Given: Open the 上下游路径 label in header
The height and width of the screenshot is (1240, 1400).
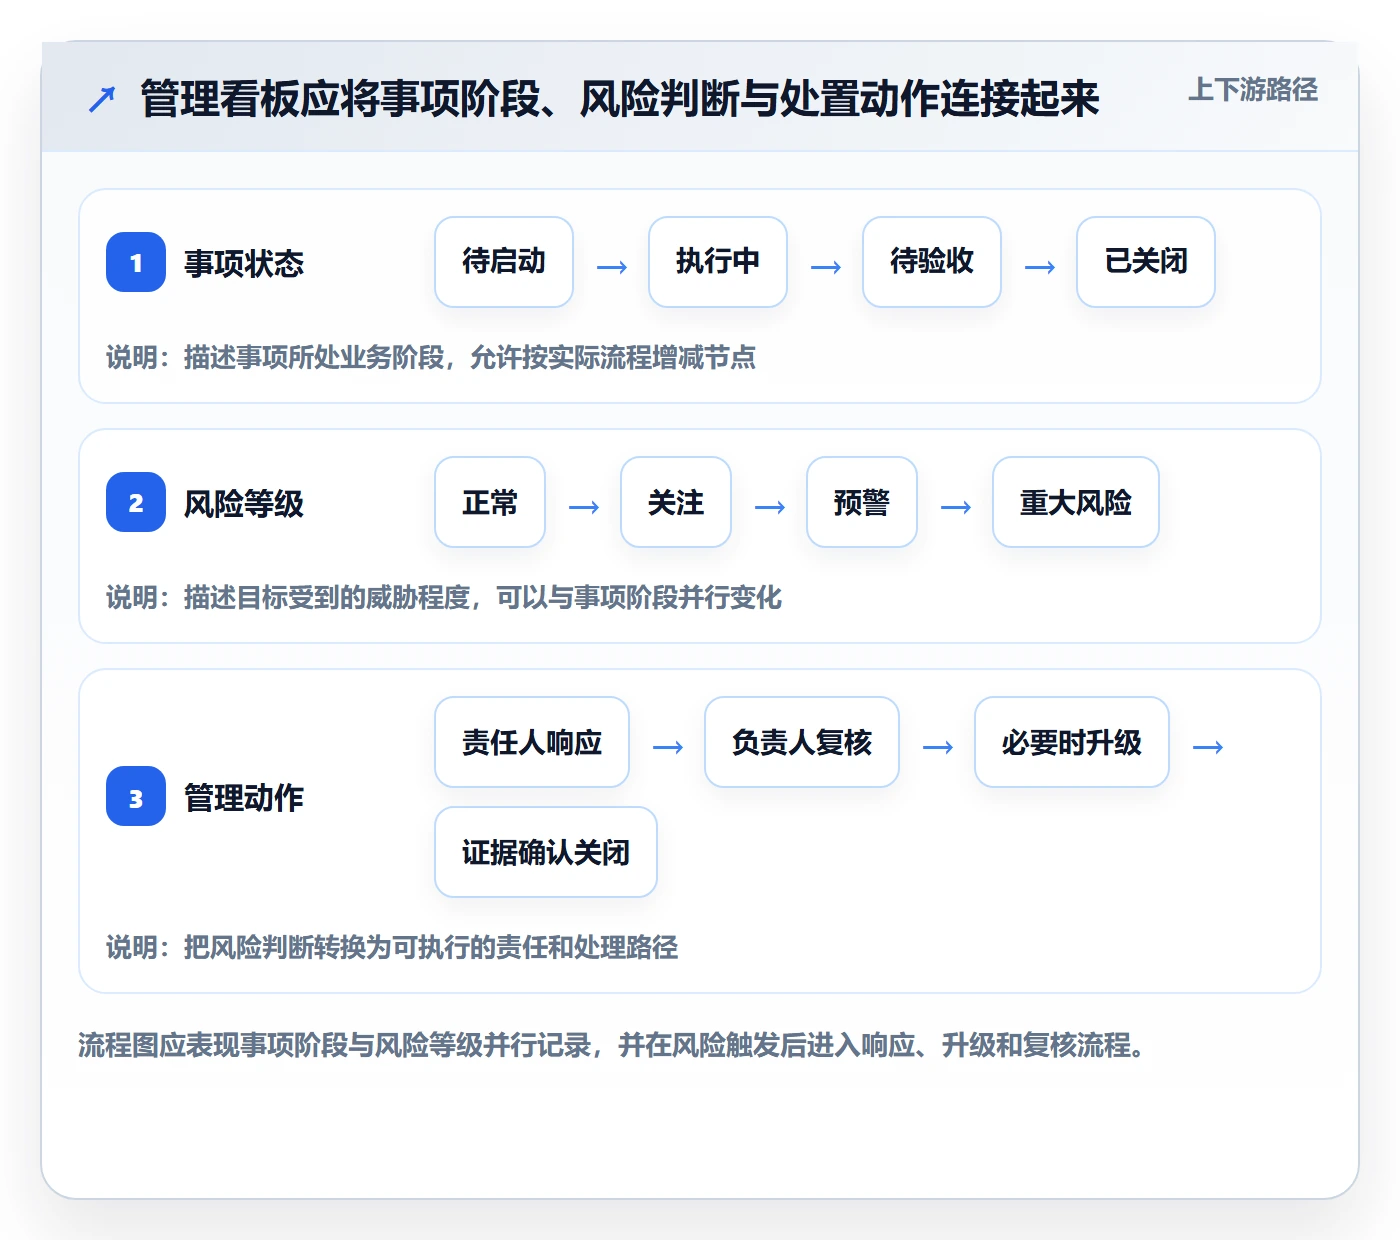Looking at the screenshot, I should click(x=1252, y=90).
